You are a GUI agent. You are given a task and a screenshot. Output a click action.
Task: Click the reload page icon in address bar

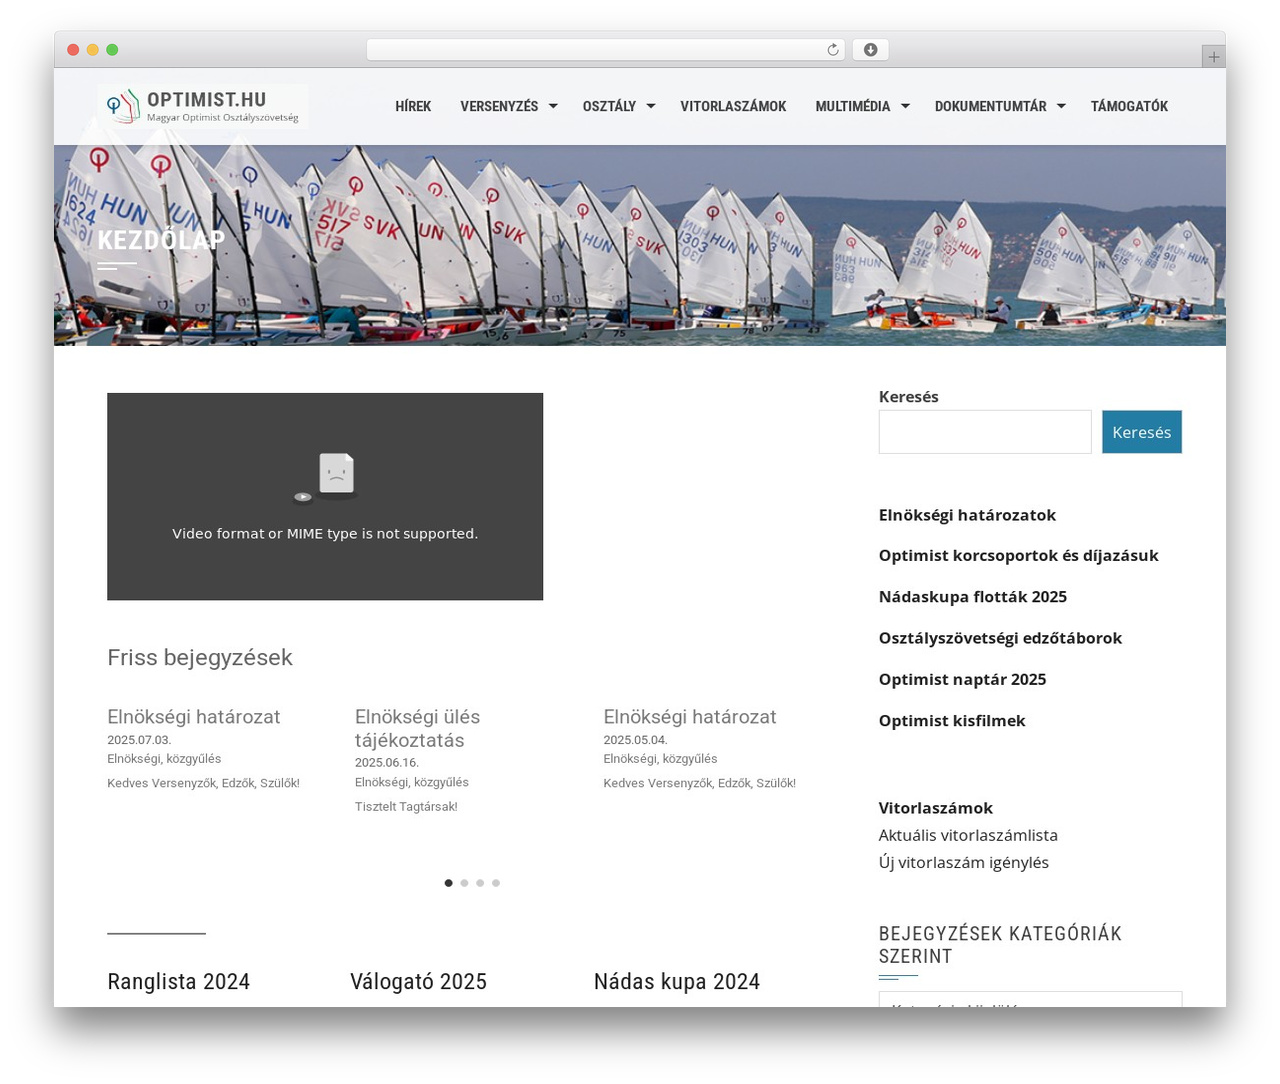coord(832,50)
